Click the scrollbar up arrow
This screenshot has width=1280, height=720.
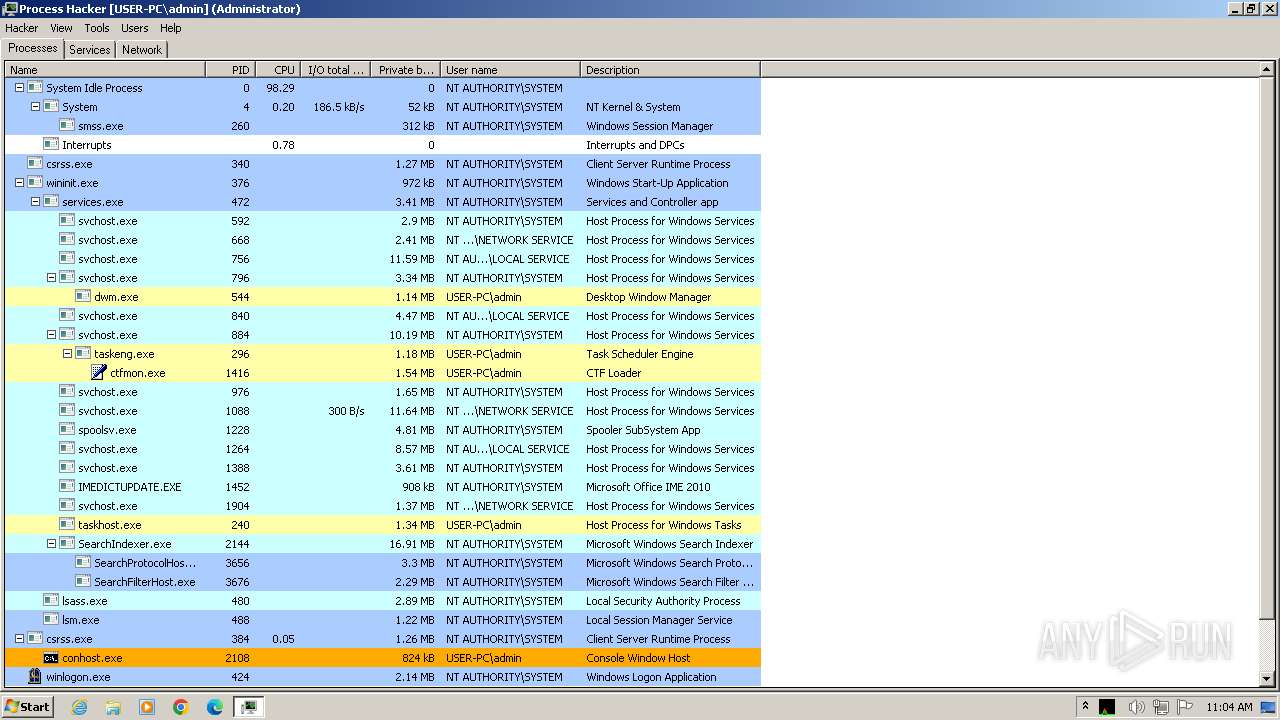click(1269, 69)
